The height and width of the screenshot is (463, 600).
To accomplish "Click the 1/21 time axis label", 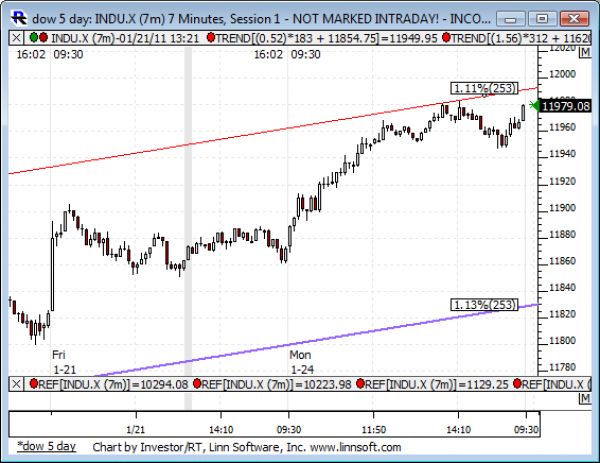I will 135,429.
